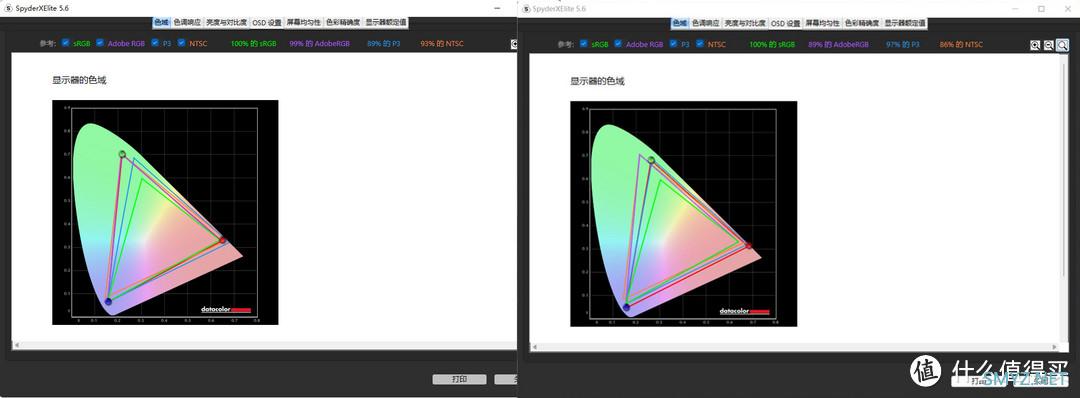
Task: Click the gamut chart in left window
Action: coord(165,212)
